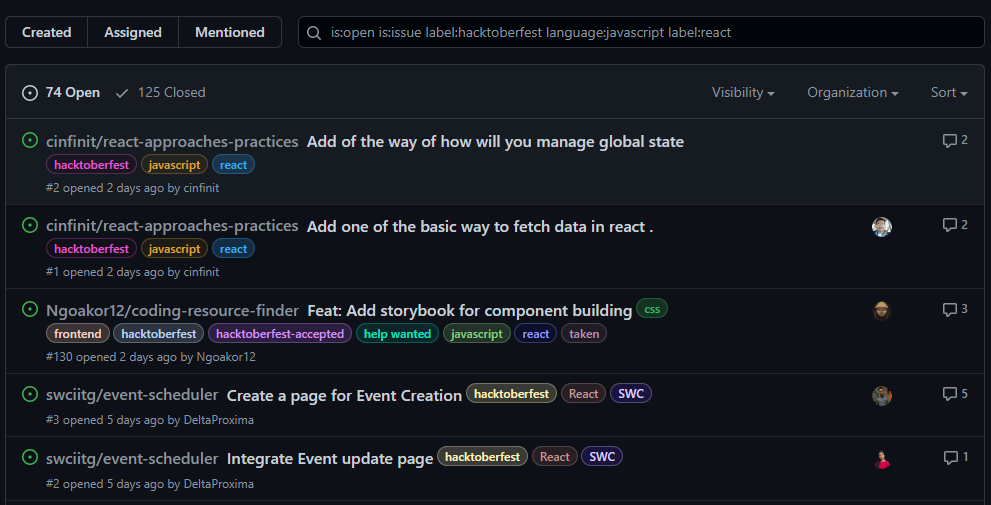The height and width of the screenshot is (505, 991).
Task: Click the taken label
Action: coord(584,334)
